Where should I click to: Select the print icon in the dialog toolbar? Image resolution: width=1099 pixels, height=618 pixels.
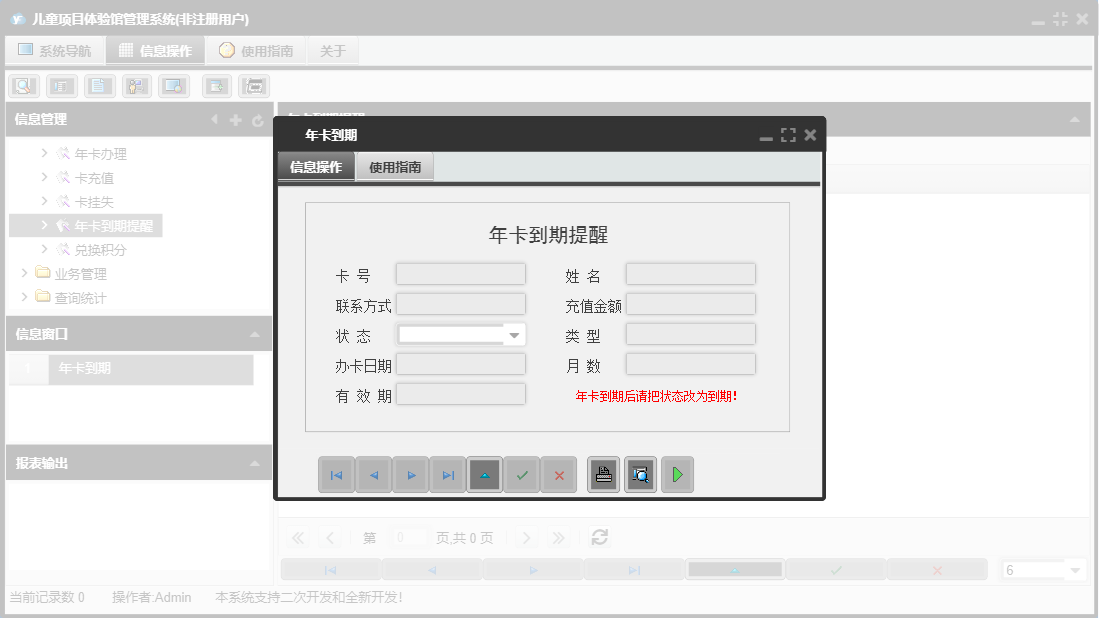(603, 474)
